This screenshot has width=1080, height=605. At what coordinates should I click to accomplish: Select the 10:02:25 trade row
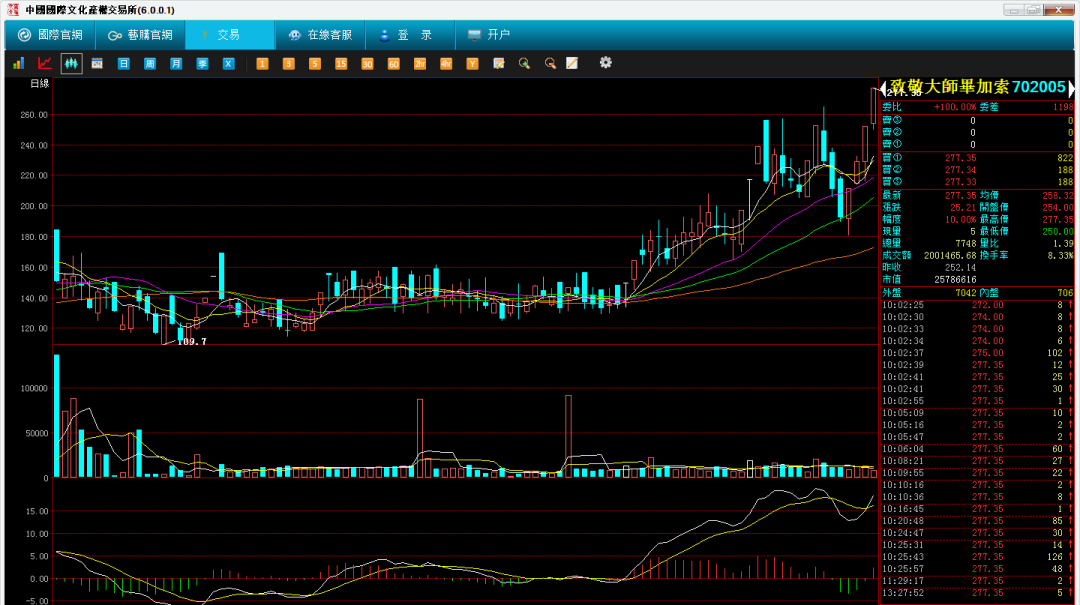(x=977, y=305)
